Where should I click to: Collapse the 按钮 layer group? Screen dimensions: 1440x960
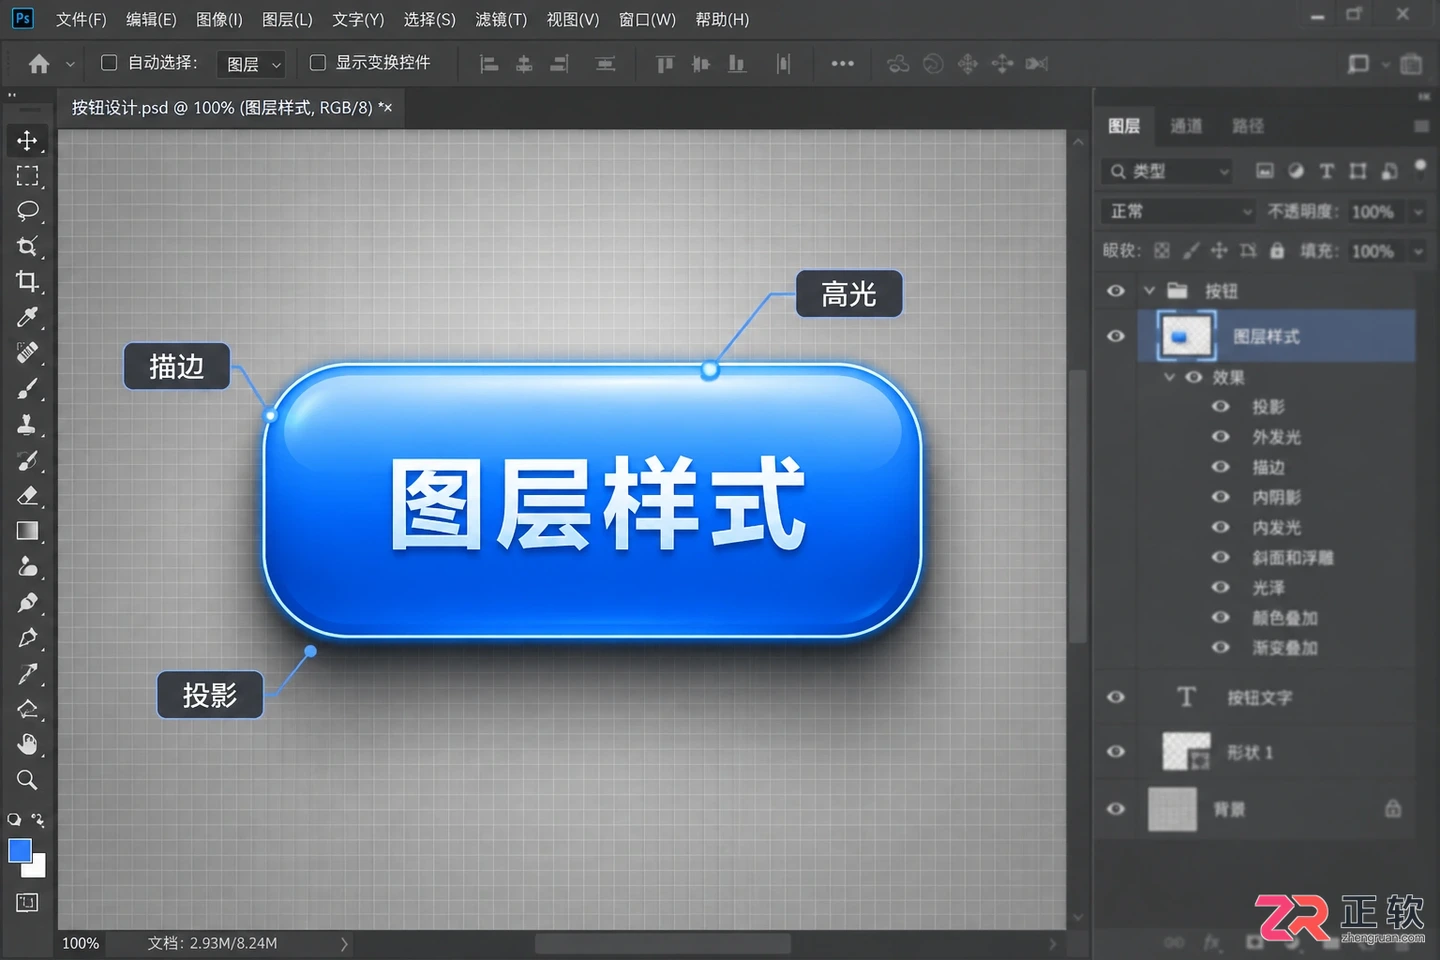[1149, 291]
